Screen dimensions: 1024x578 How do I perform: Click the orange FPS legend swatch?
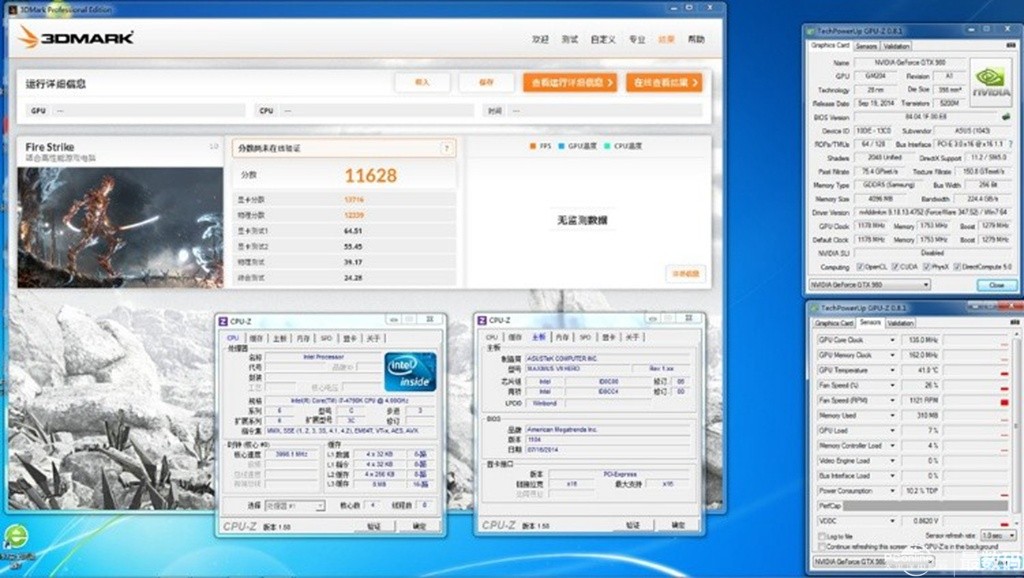tap(533, 146)
